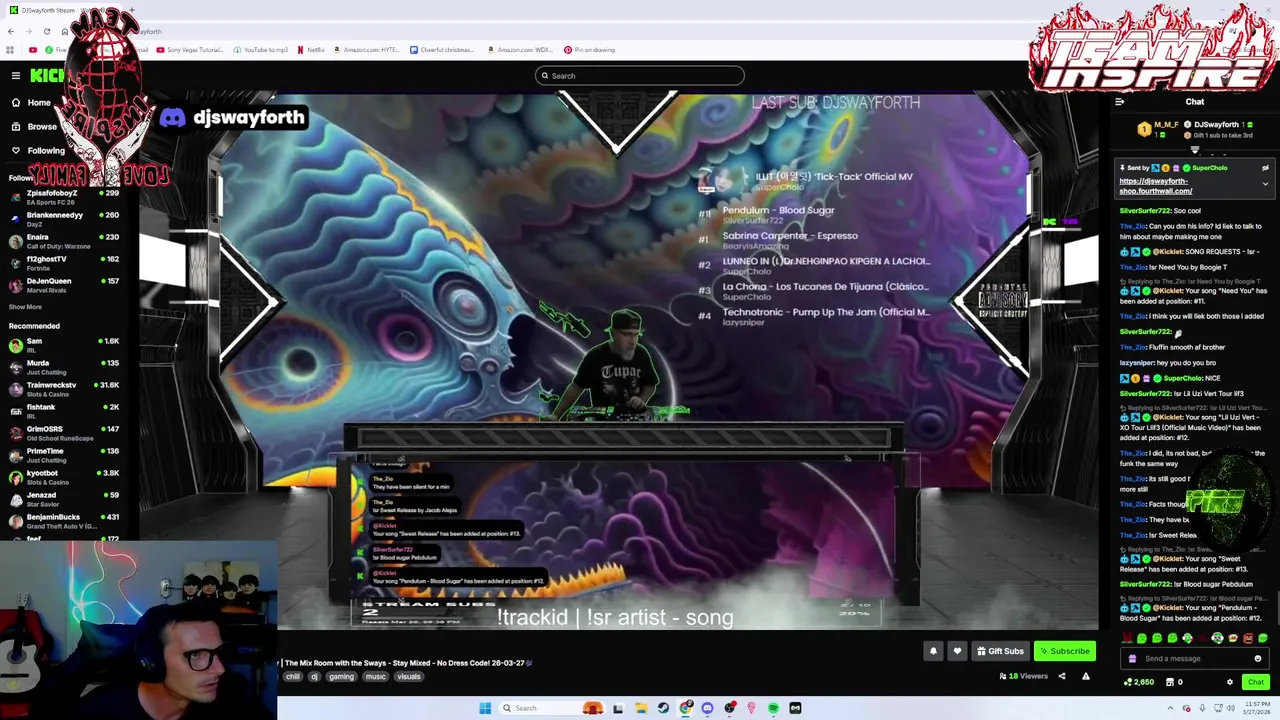
Task: Click the 18 Viewers count
Action: [x=1023, y=676]
